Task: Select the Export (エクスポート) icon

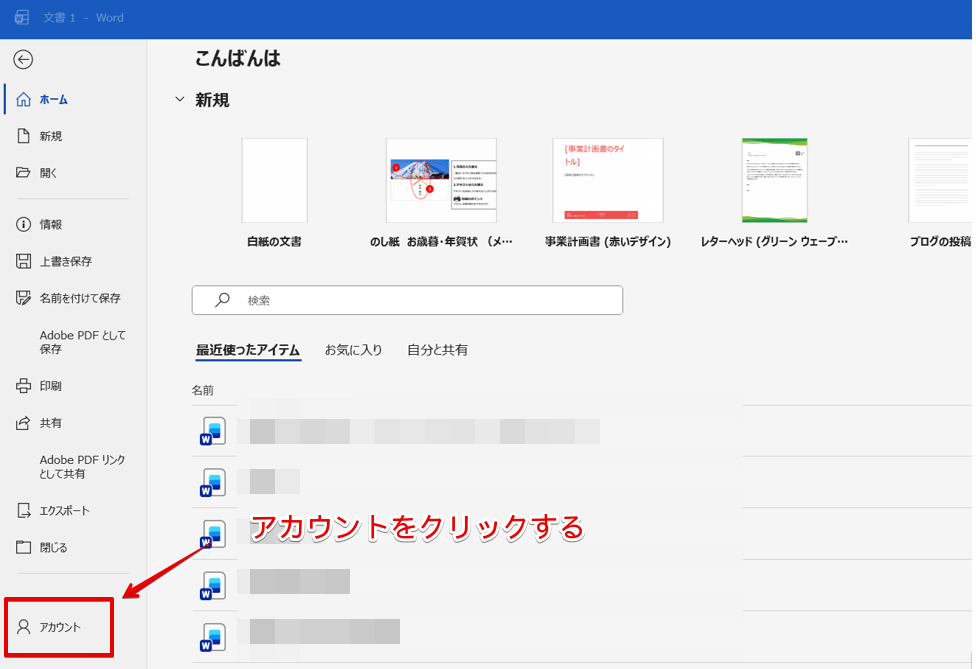Action: pyautogui.click(x=20, y=510)
